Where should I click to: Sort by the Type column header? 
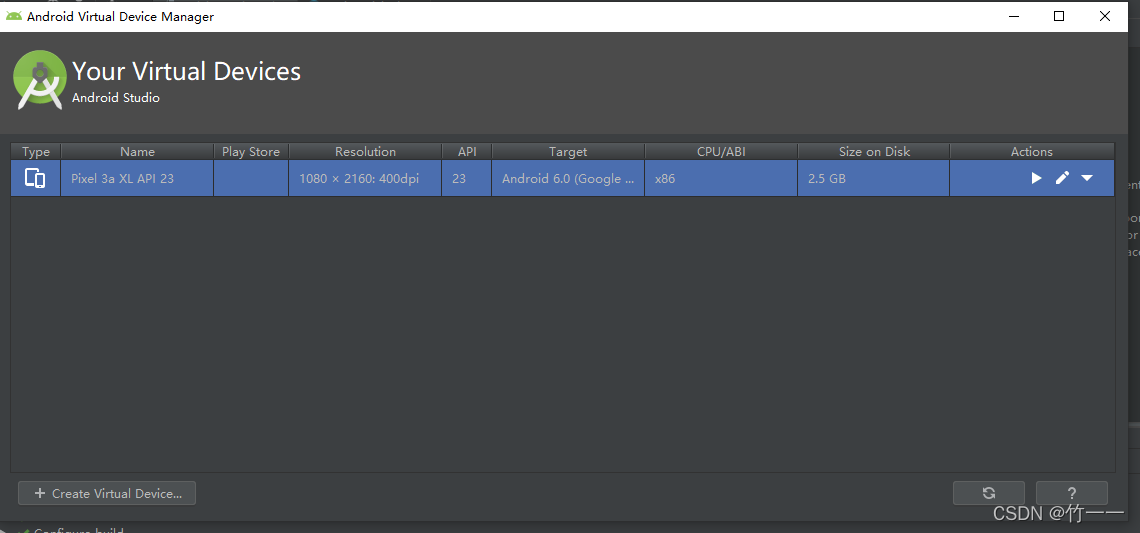(36, 151)
